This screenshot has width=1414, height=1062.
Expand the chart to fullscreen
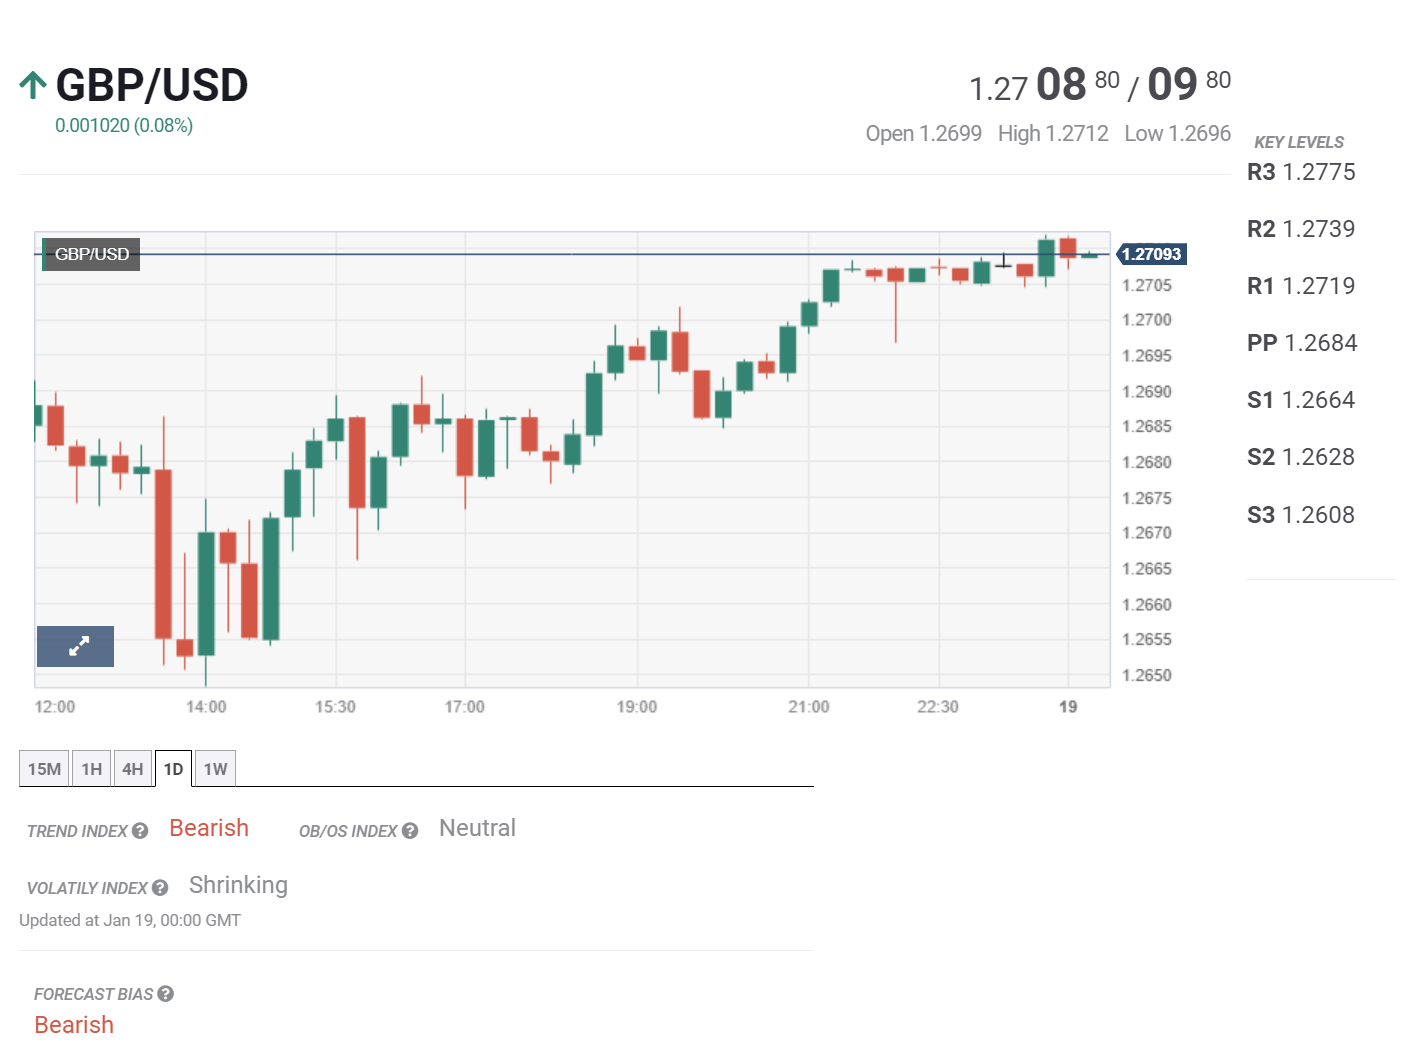pyautogui.click(x=75, y=646)
